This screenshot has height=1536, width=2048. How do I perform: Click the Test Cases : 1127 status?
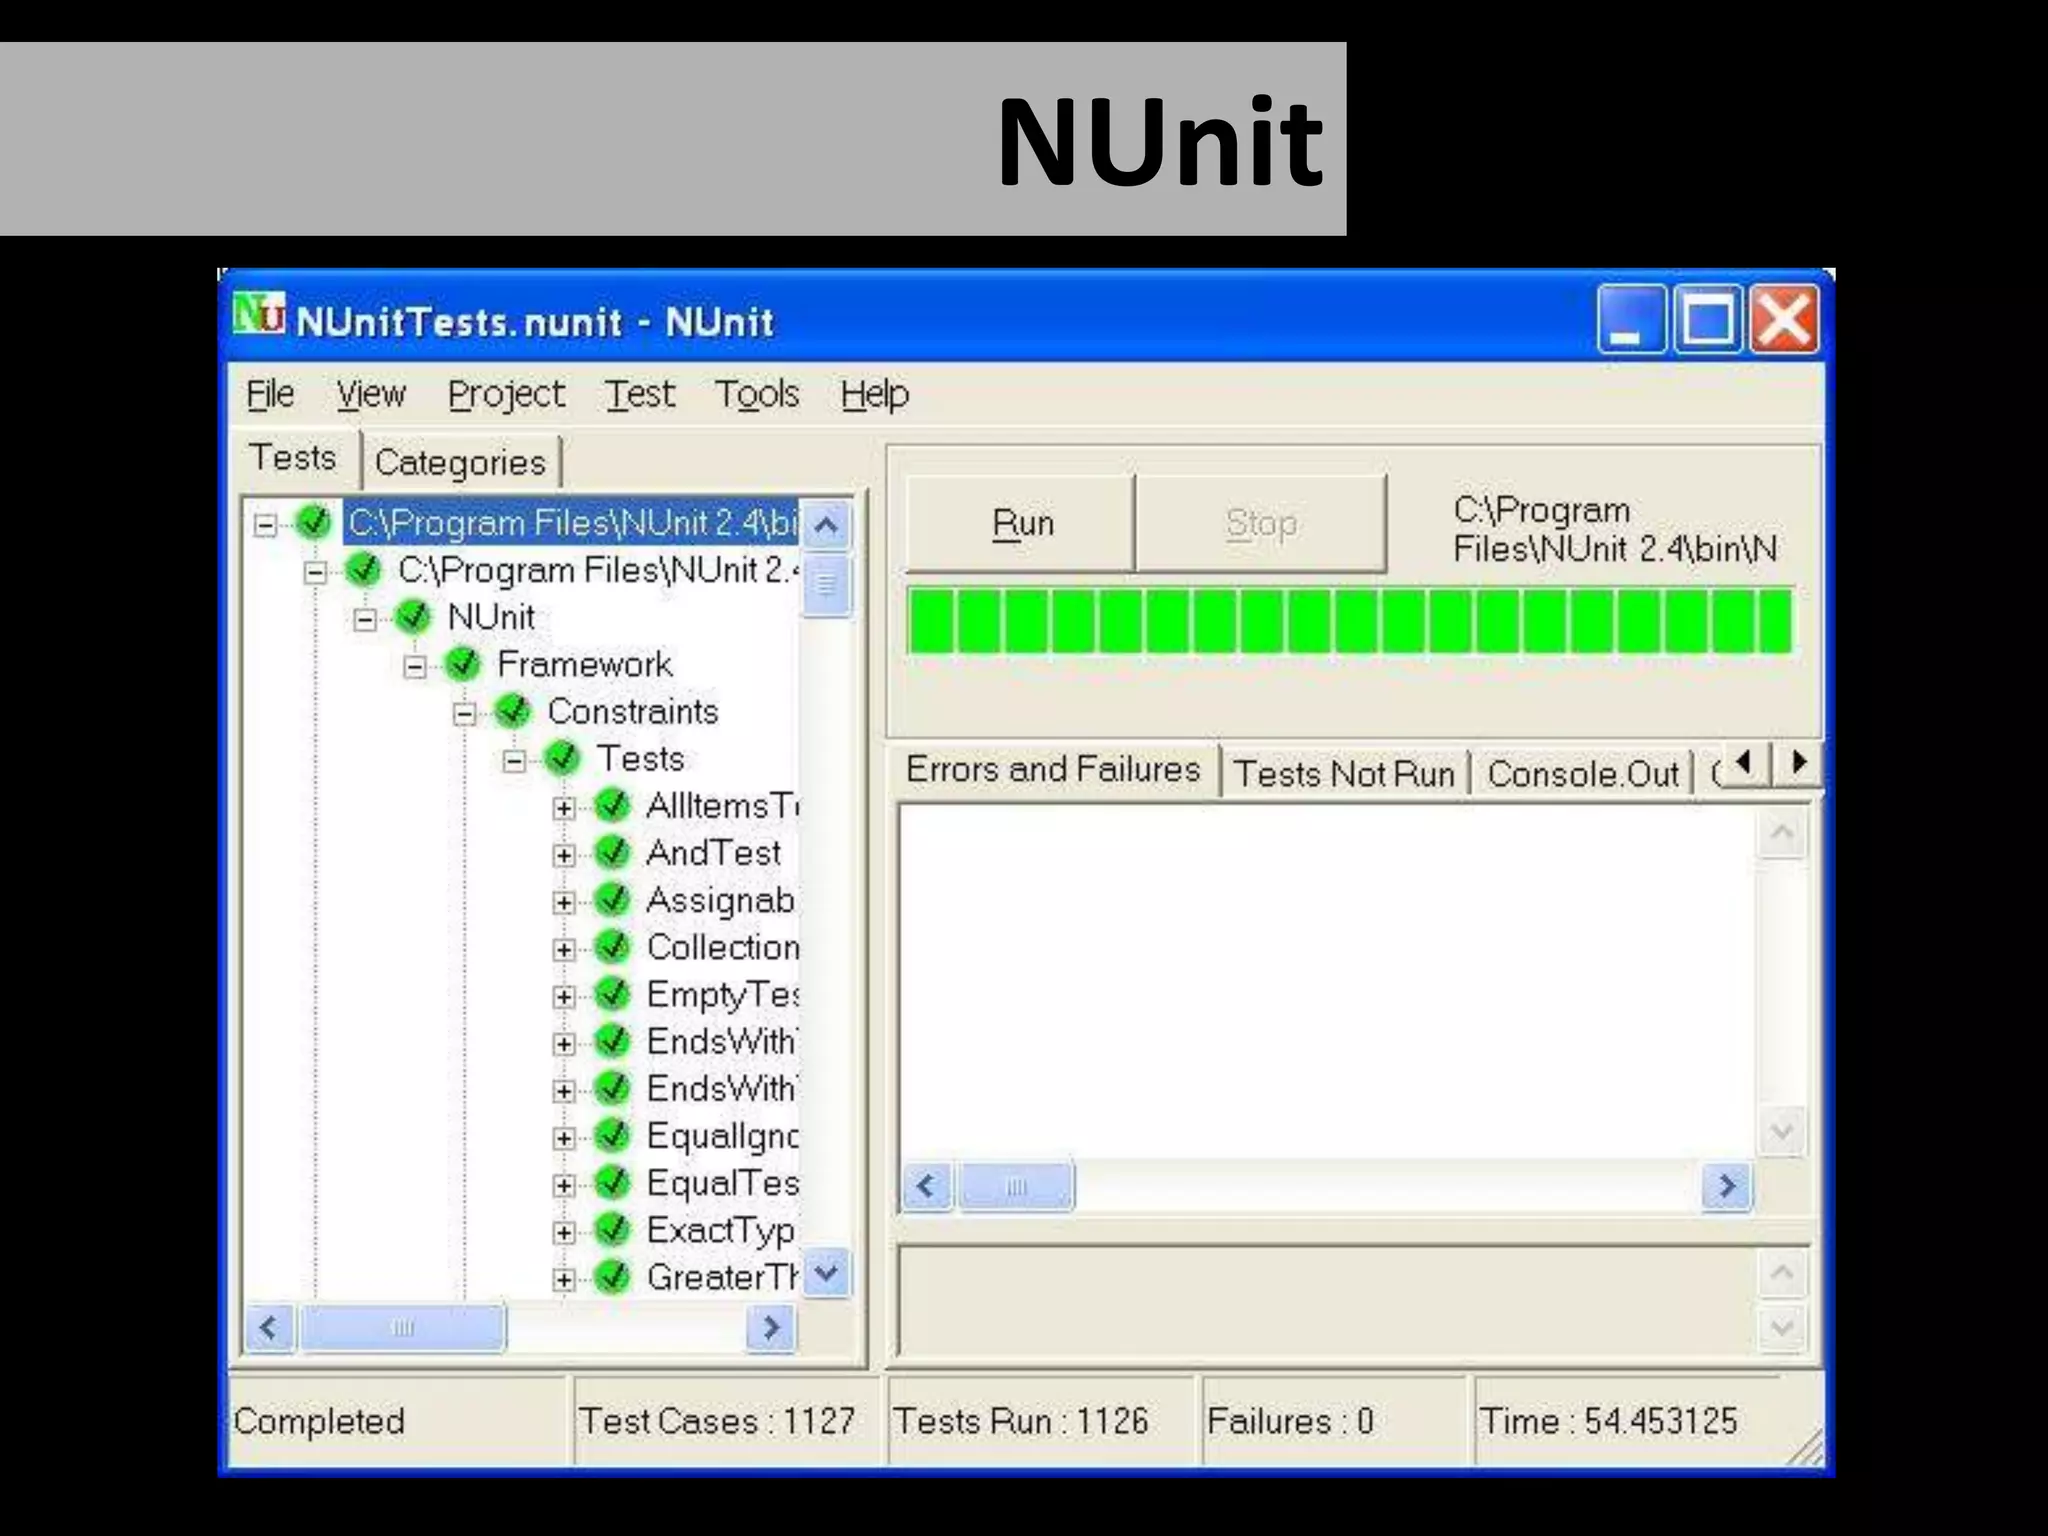point(717,1421)
